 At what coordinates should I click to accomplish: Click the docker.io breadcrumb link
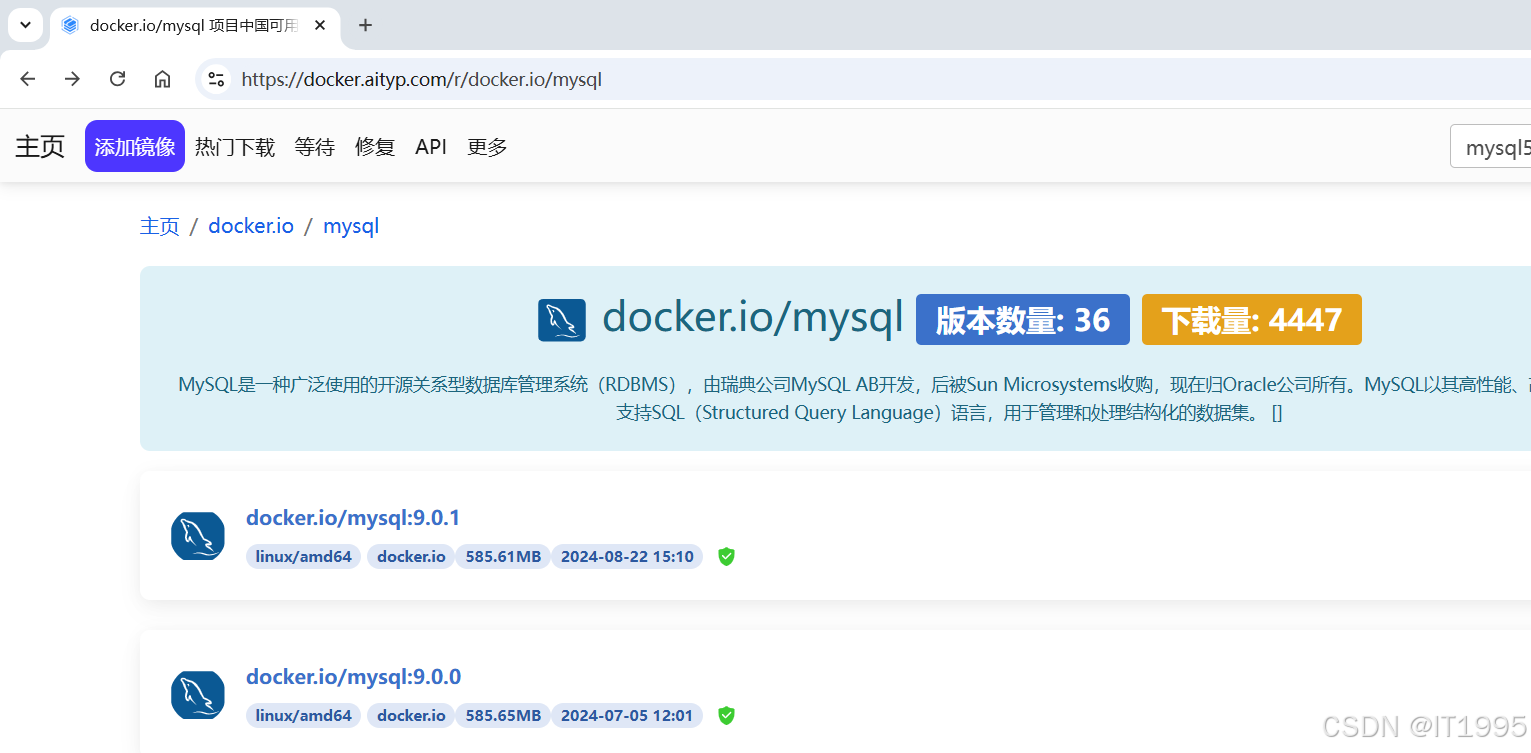251,226
